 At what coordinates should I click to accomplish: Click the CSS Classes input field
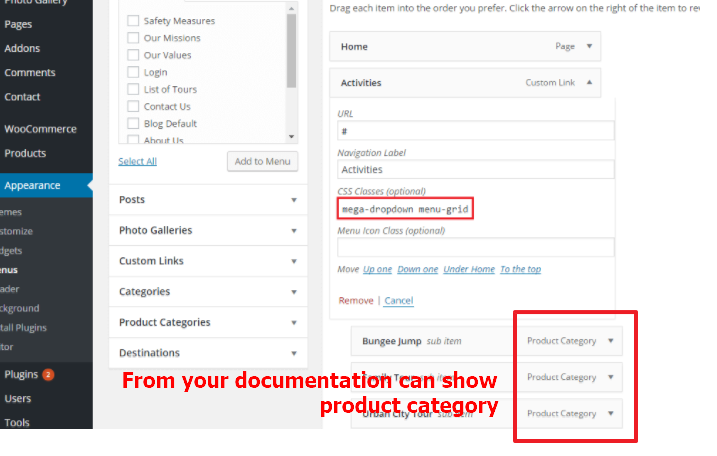[405, 209]
